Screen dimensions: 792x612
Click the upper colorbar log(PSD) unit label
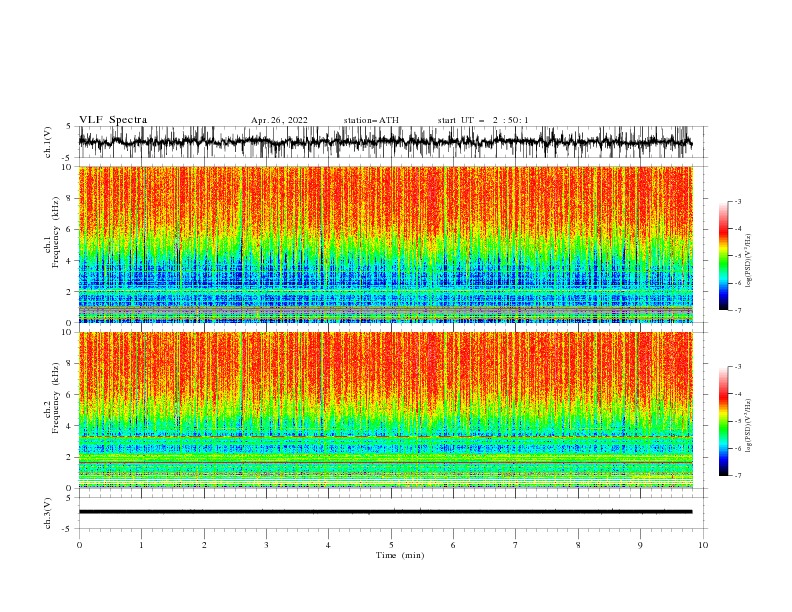pos(749,261)
